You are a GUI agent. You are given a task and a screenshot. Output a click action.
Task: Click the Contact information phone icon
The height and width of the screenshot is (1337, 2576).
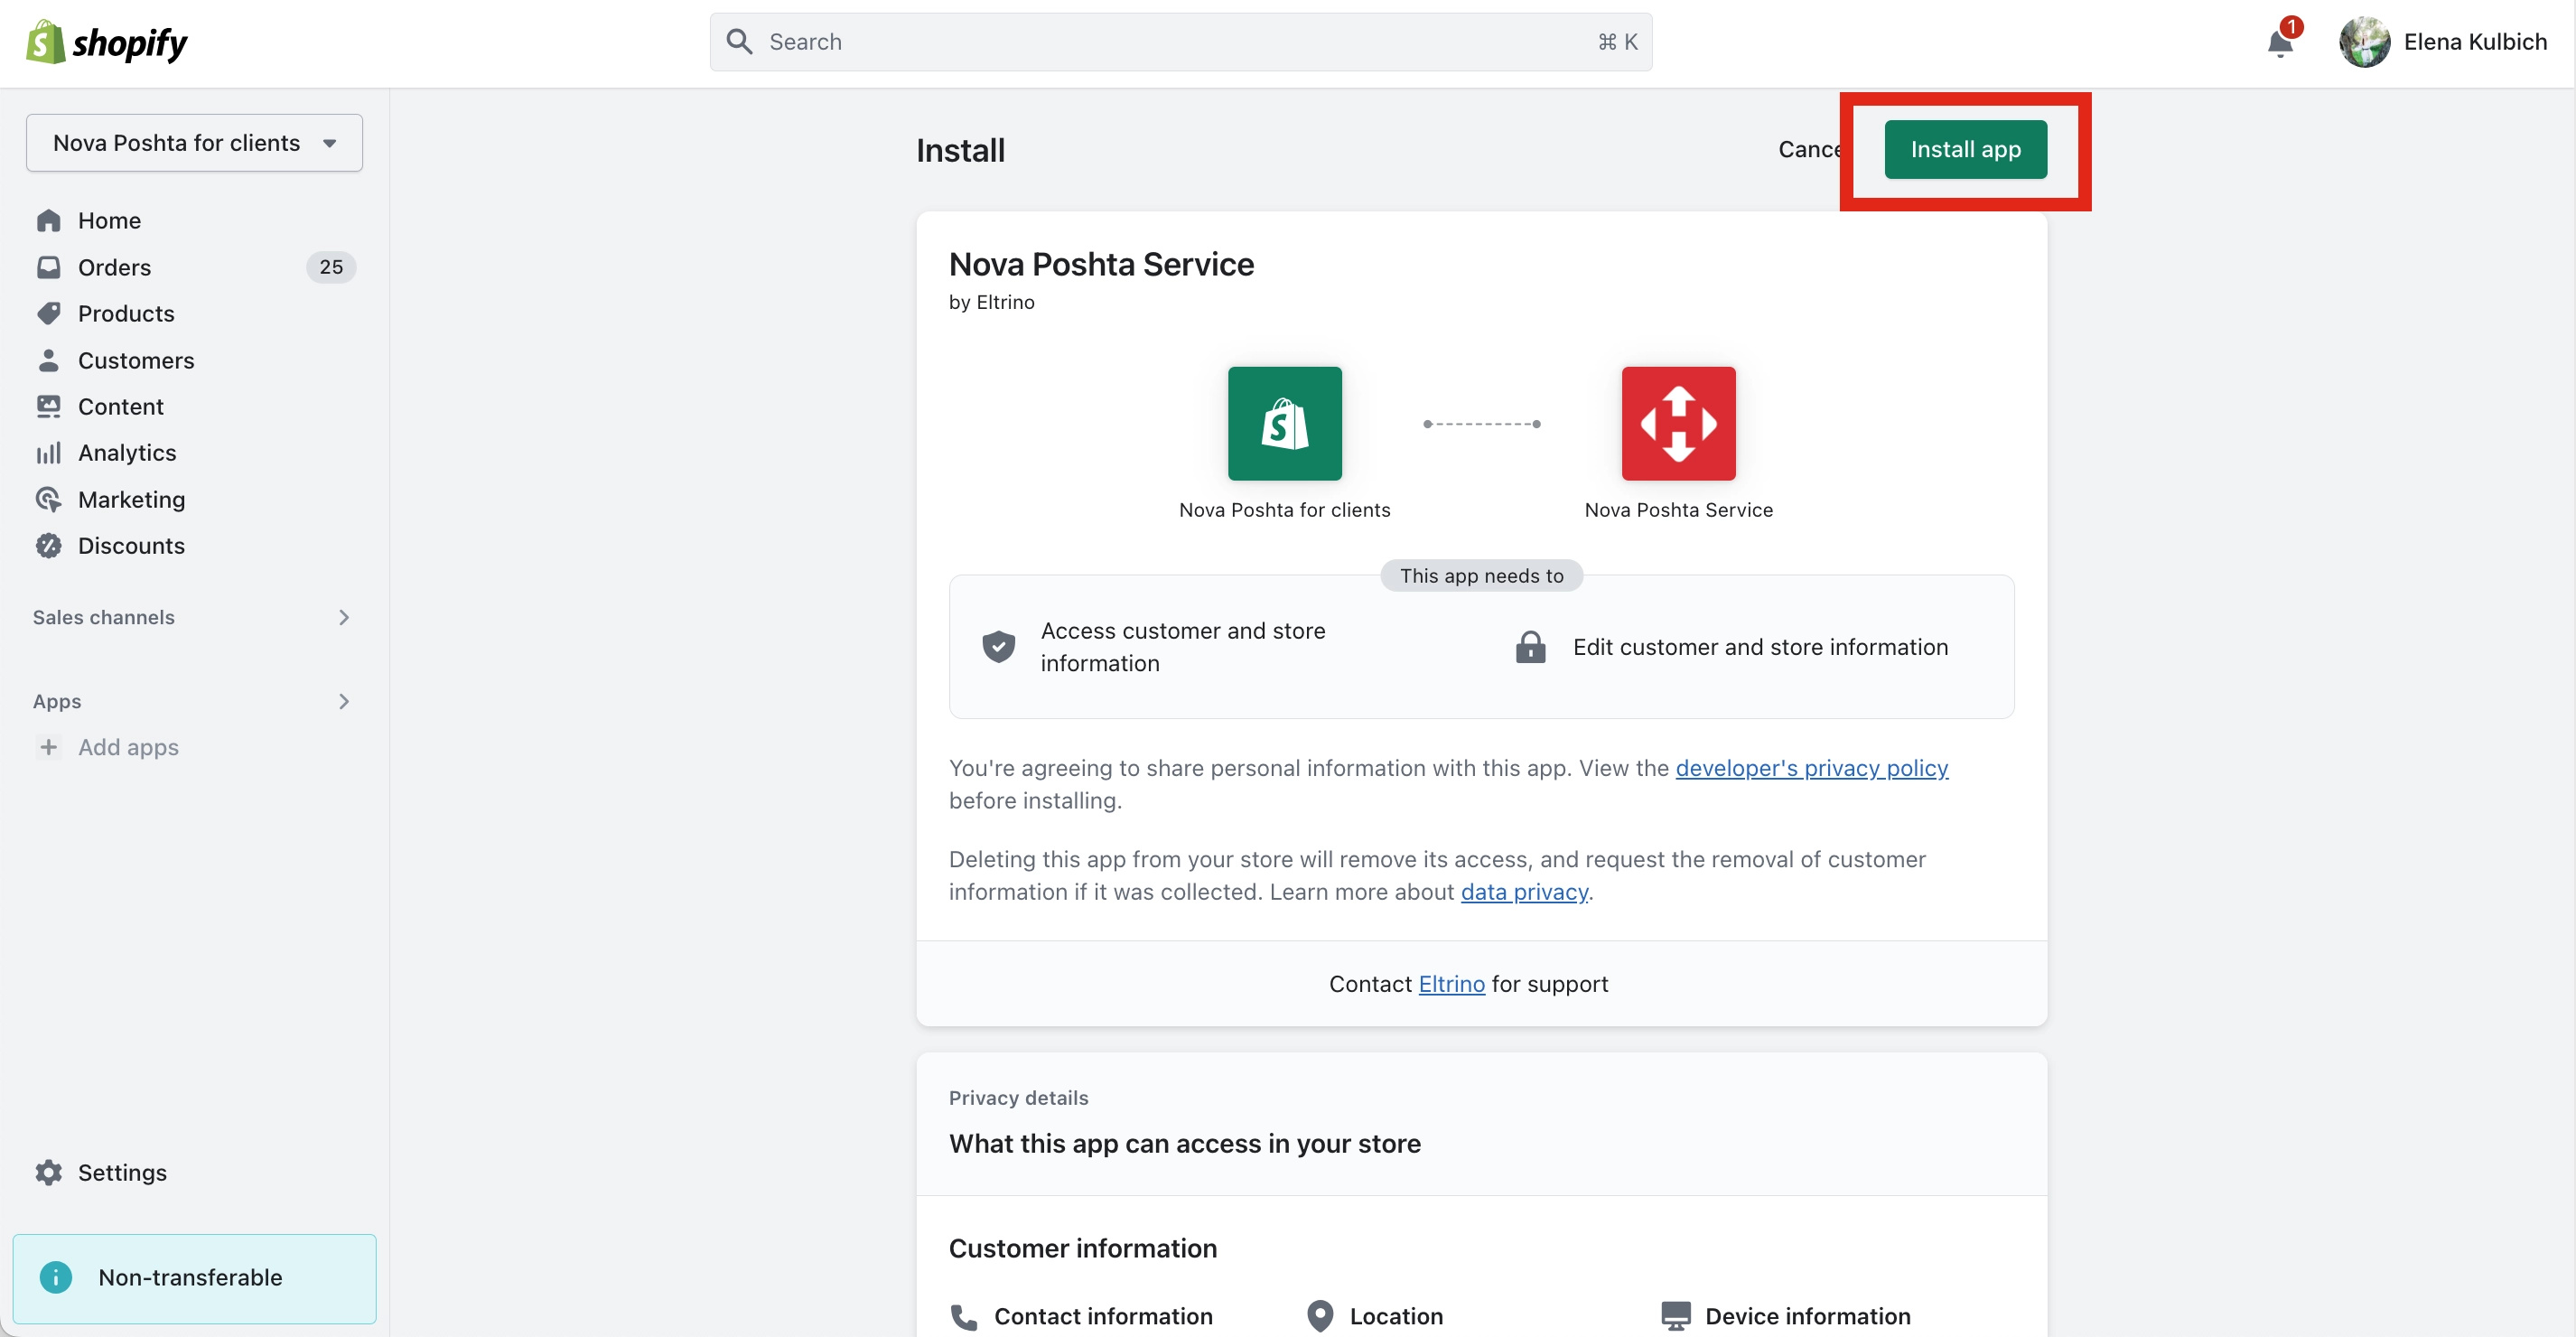click(x=964, y=1317)
